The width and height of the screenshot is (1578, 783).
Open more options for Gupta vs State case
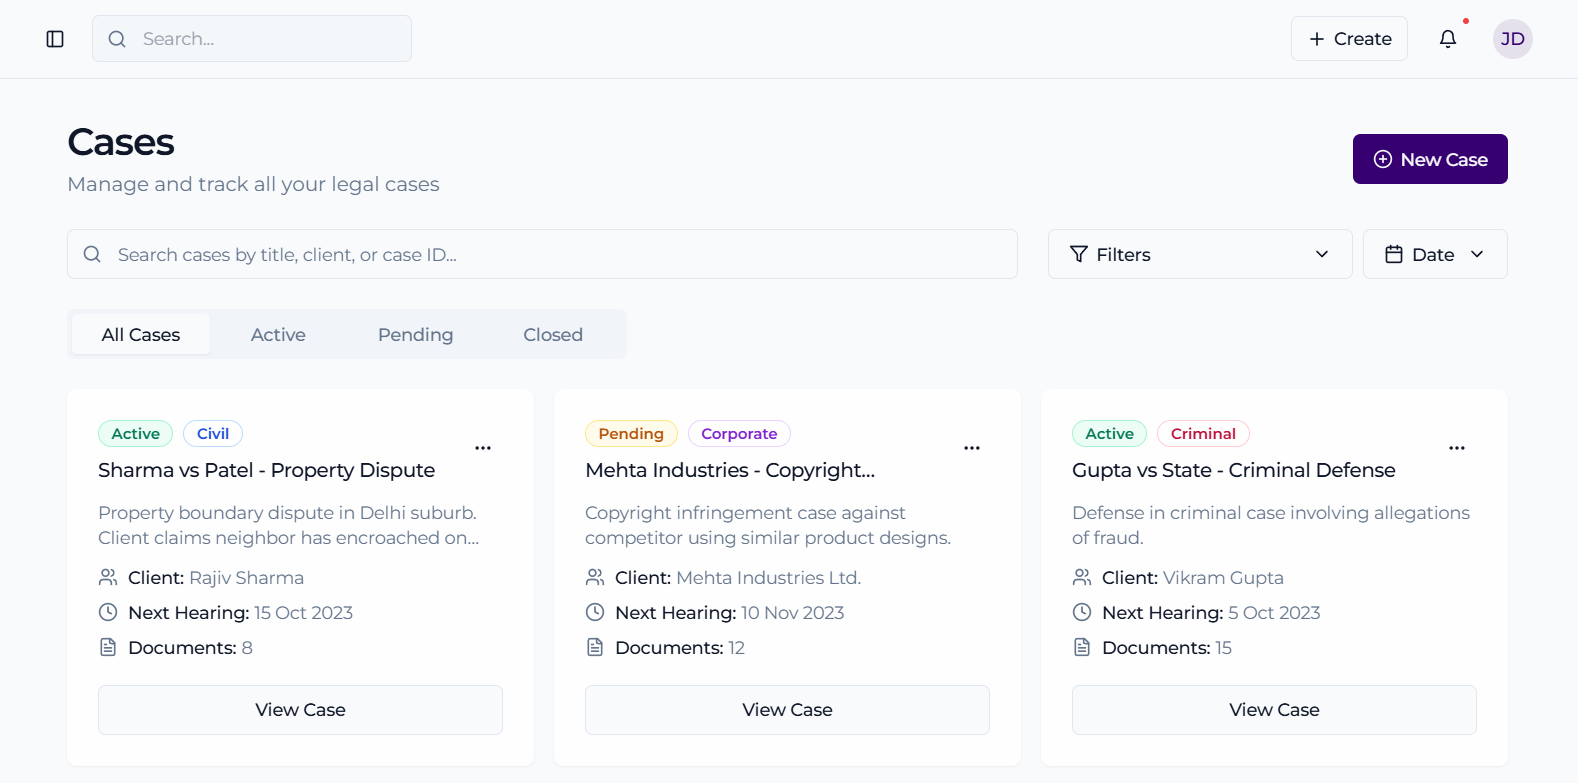pos(1456,448)
